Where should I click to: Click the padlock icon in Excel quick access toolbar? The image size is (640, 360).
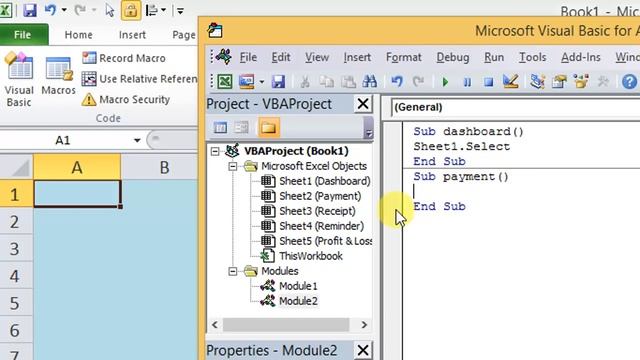(x=131, y=10)
